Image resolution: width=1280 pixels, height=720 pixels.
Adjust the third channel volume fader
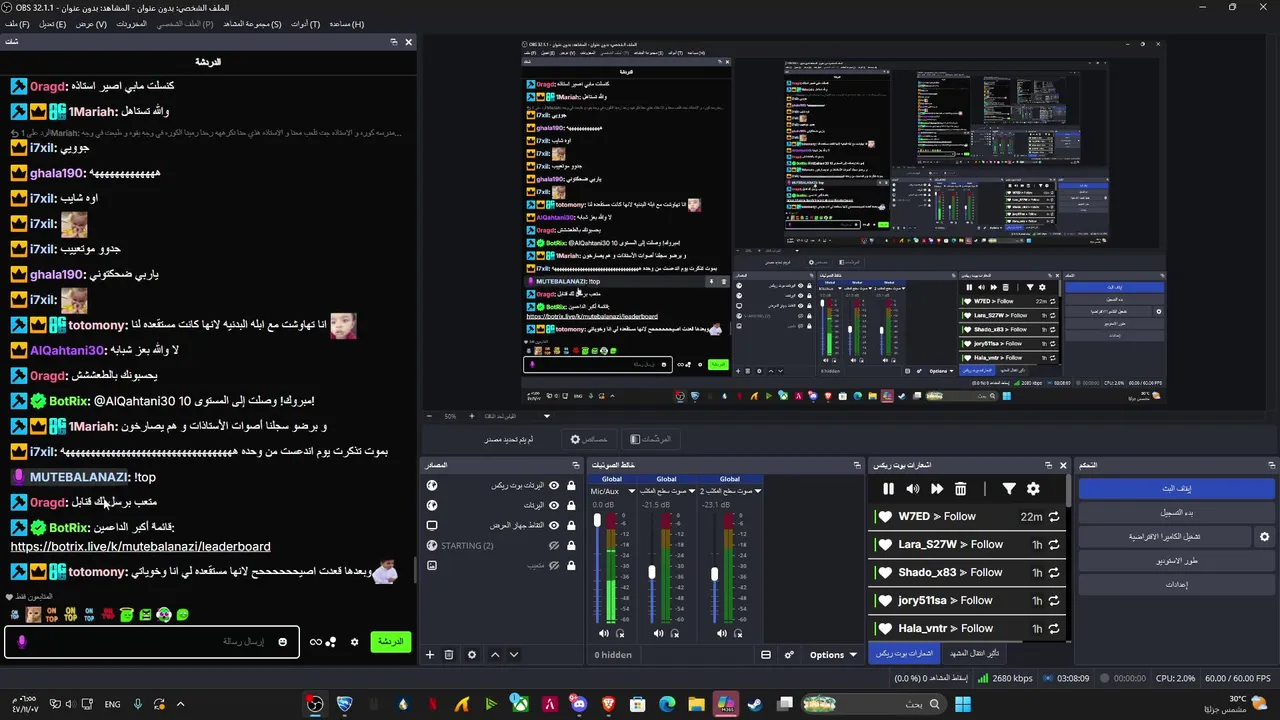[x=714, y=575]
